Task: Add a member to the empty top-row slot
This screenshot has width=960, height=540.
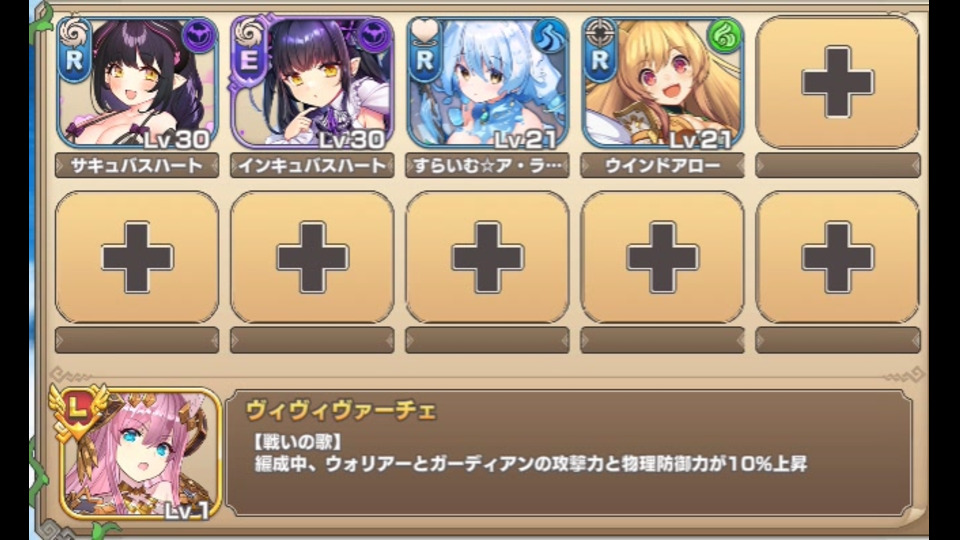Action: tap(838, 83)
